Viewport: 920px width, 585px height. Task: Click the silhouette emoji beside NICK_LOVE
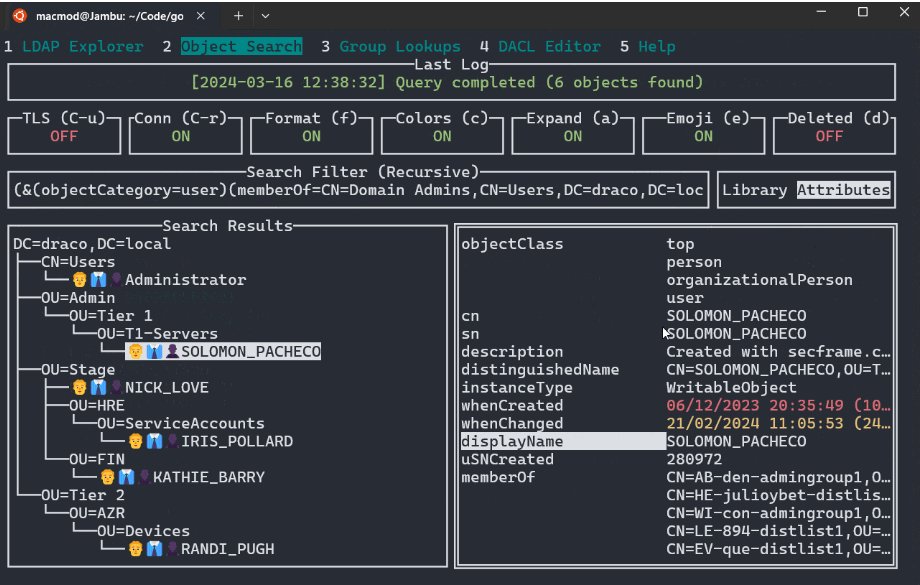tap(116, 387)
